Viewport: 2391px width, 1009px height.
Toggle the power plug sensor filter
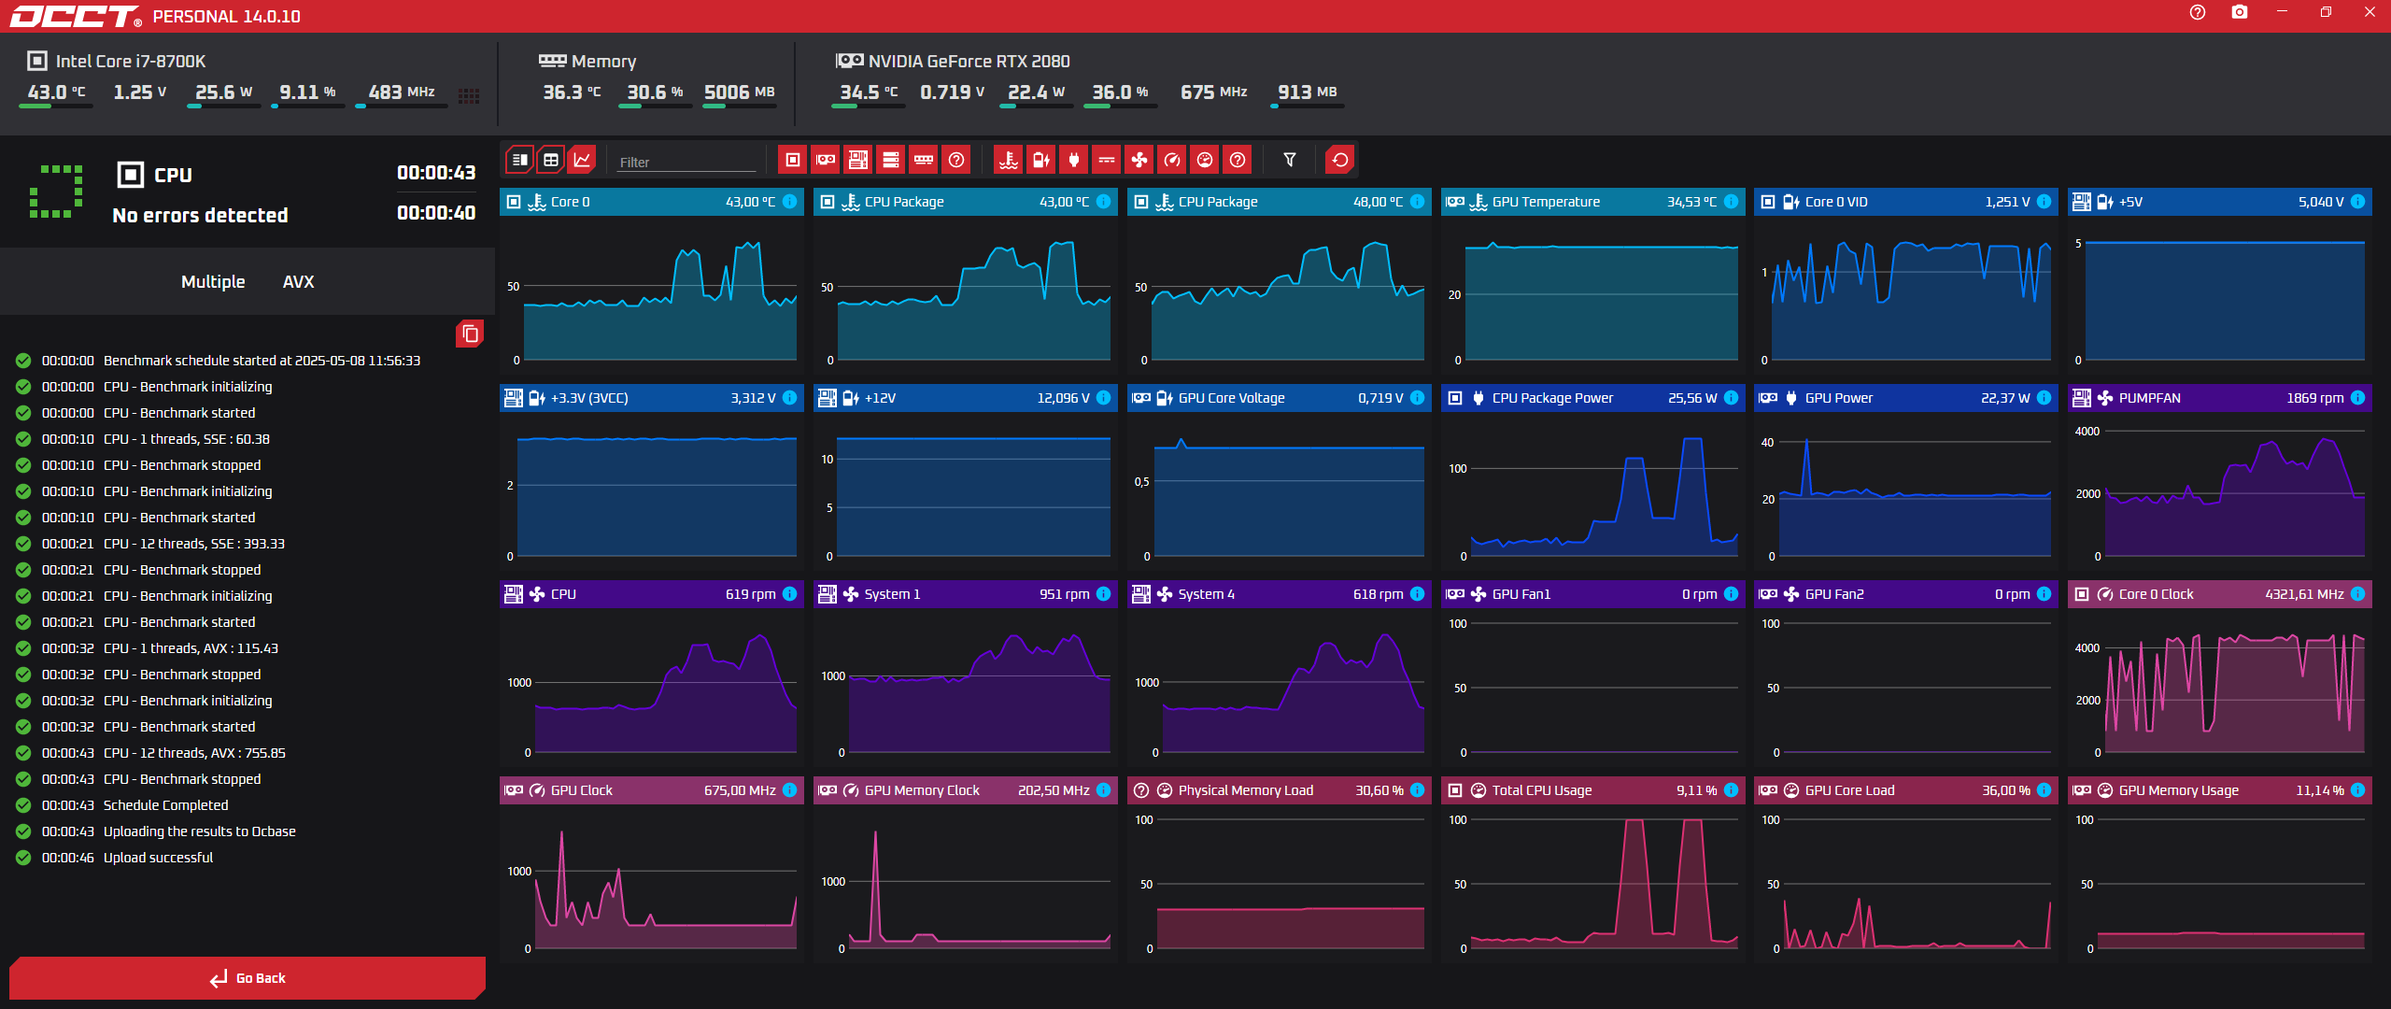(1074, 160)
